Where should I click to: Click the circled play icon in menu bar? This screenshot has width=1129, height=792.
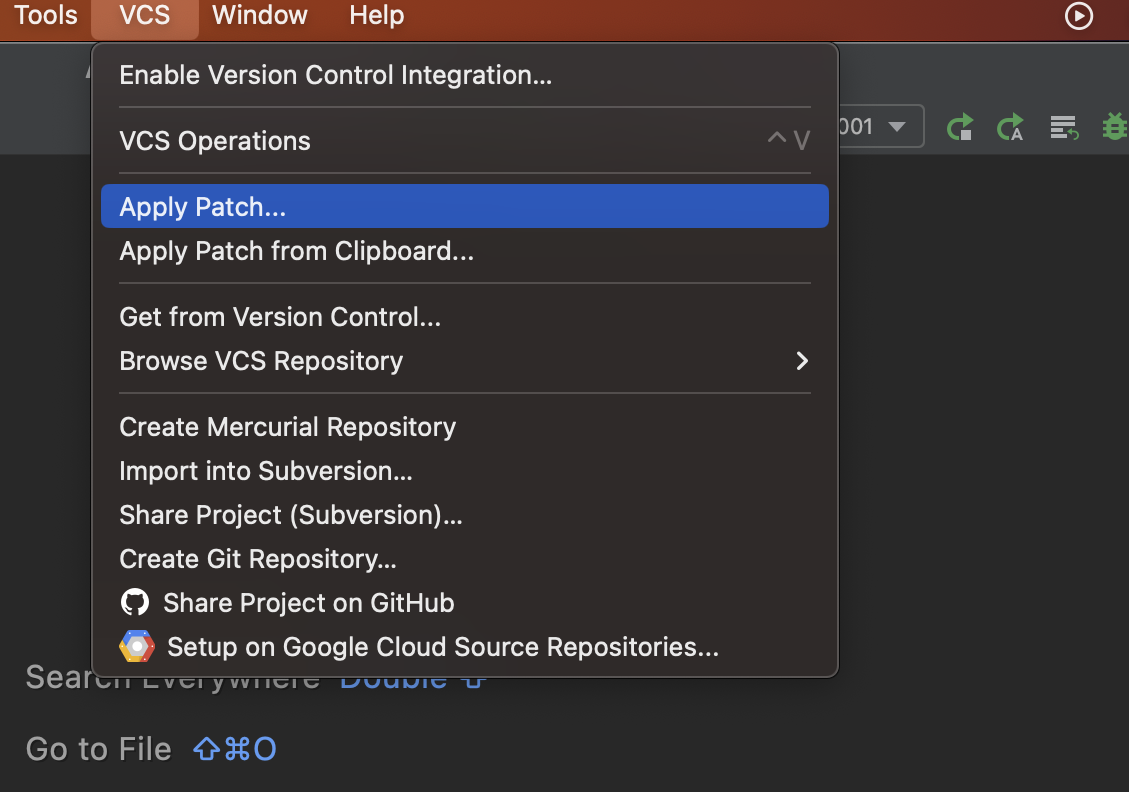pyautogui.click(x=1079, y=16)
